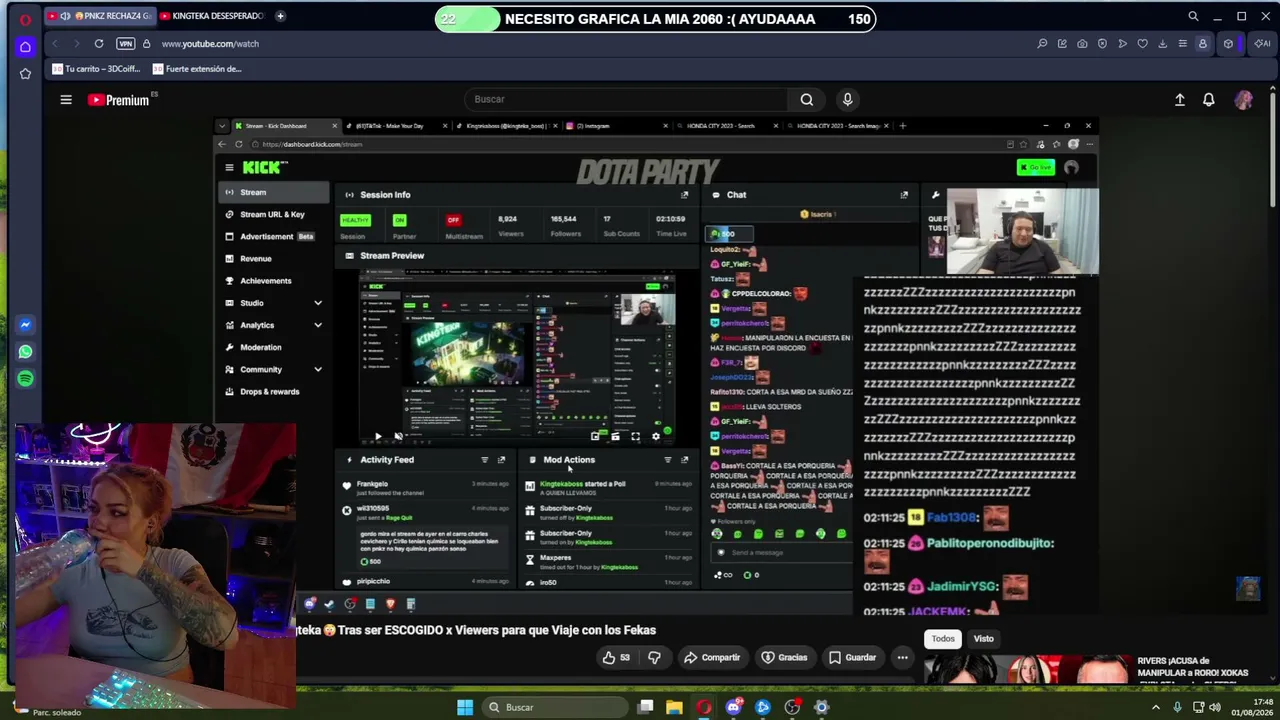Viewport: 1280px width, 720px height.
Task: Select Moderation in the Kick sidebar
Action: pos(273,347)
